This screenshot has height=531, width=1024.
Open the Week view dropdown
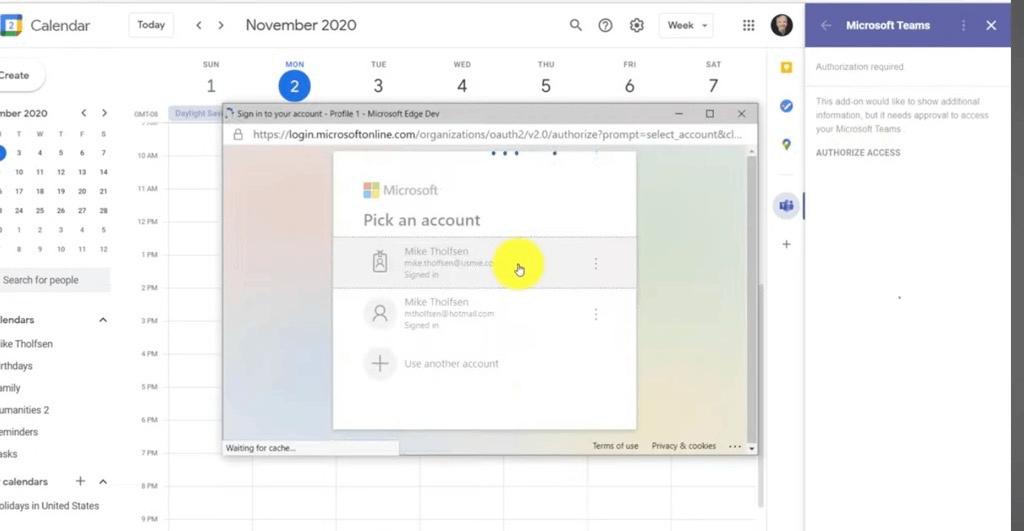(x=686, y=25)
